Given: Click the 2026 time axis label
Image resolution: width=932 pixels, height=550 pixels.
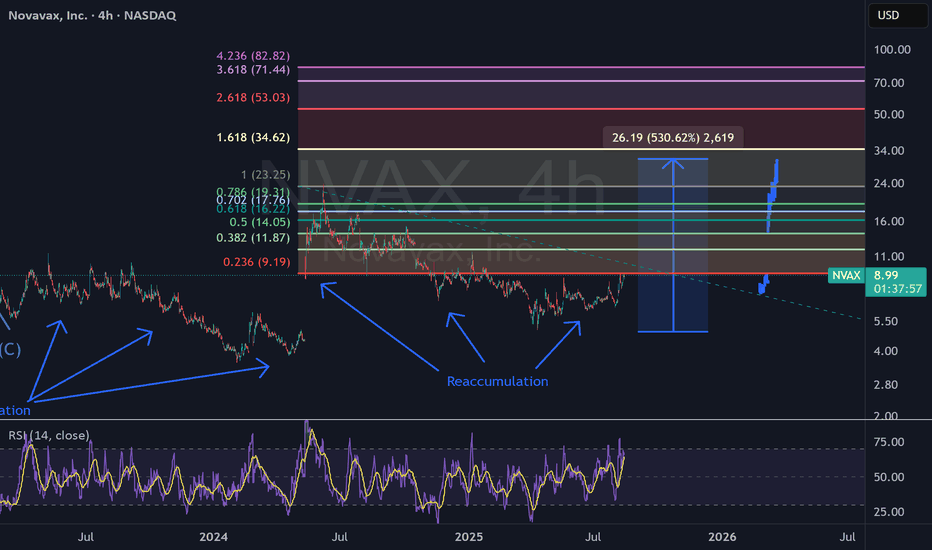Looking at the screenshot, I should click(722, 537).
